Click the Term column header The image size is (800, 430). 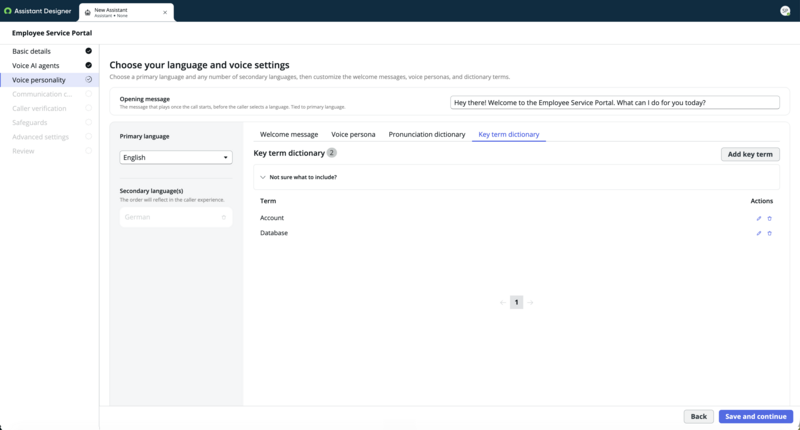click(268, 201)
